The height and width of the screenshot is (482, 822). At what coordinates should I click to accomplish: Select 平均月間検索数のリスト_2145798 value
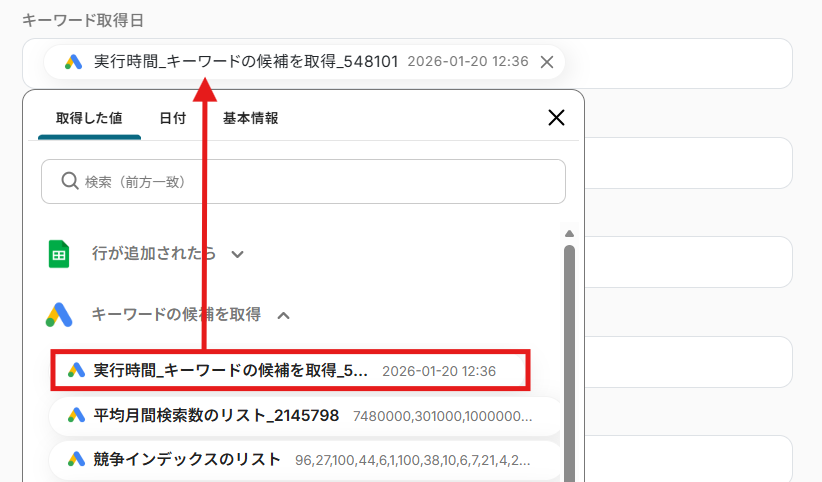tap(305, 416)
